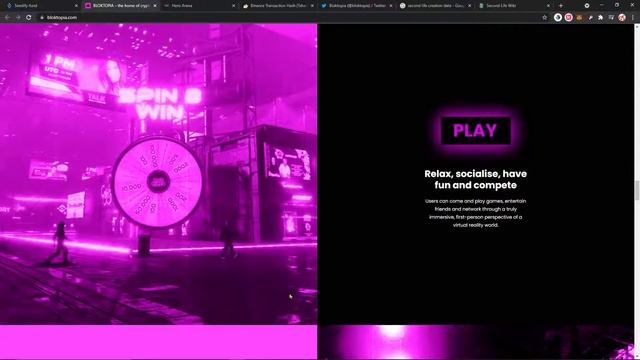Close the BLOKTOPIA tab
Screen dimensions: 640x360
(x=155, y=6)
